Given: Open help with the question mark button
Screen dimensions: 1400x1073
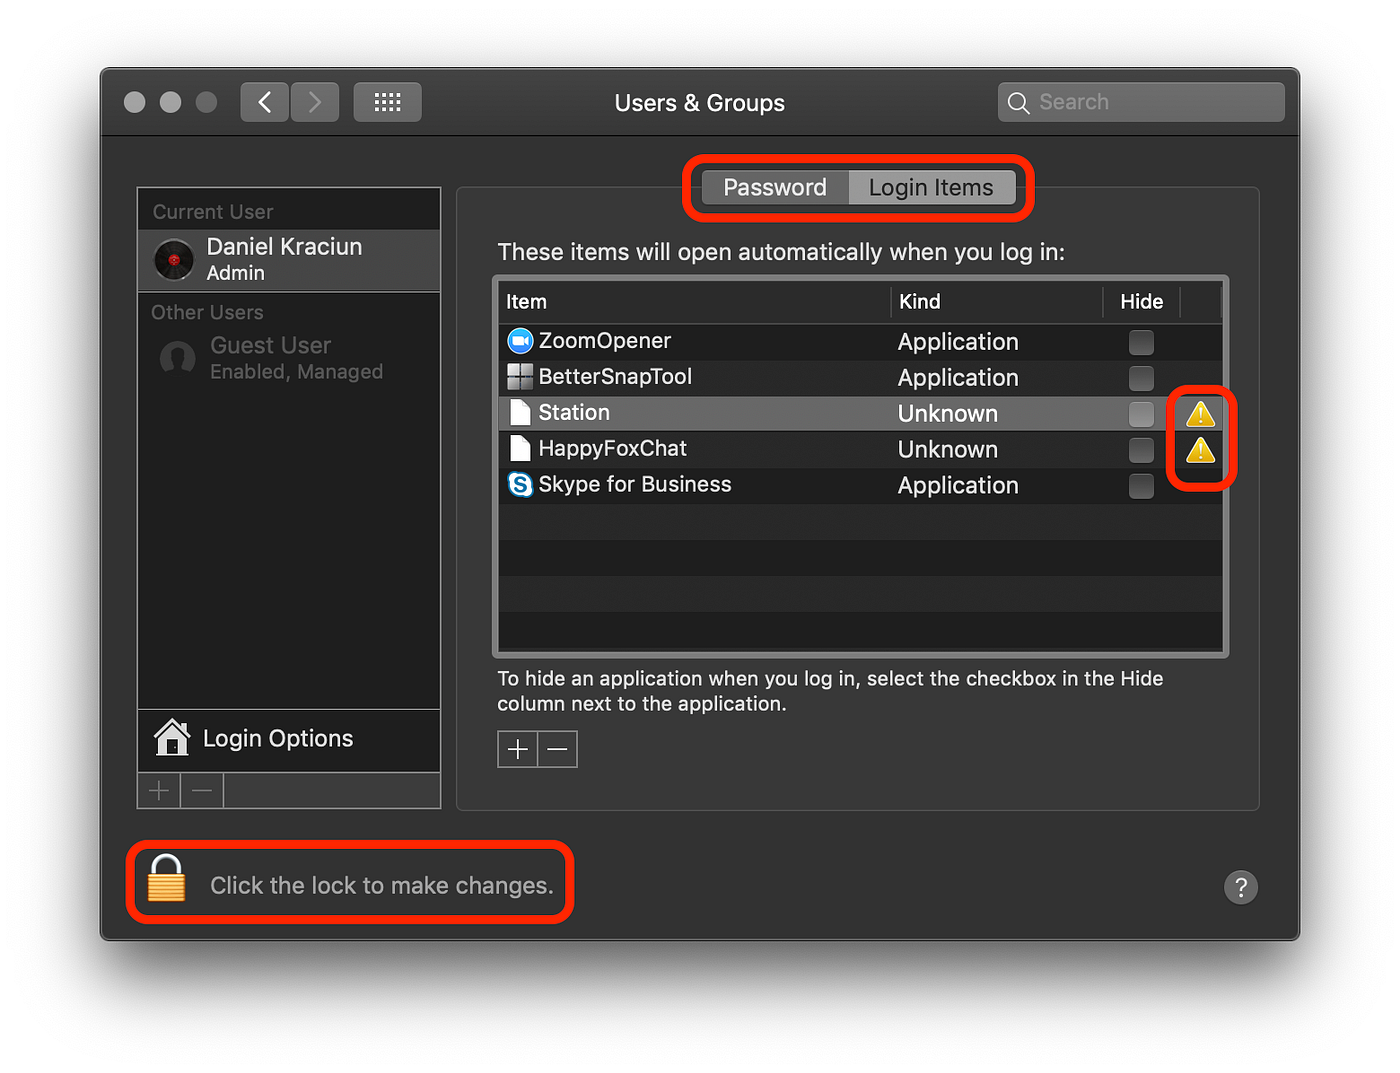Looking at the screenshot, I should click(x=1241, y=887).
